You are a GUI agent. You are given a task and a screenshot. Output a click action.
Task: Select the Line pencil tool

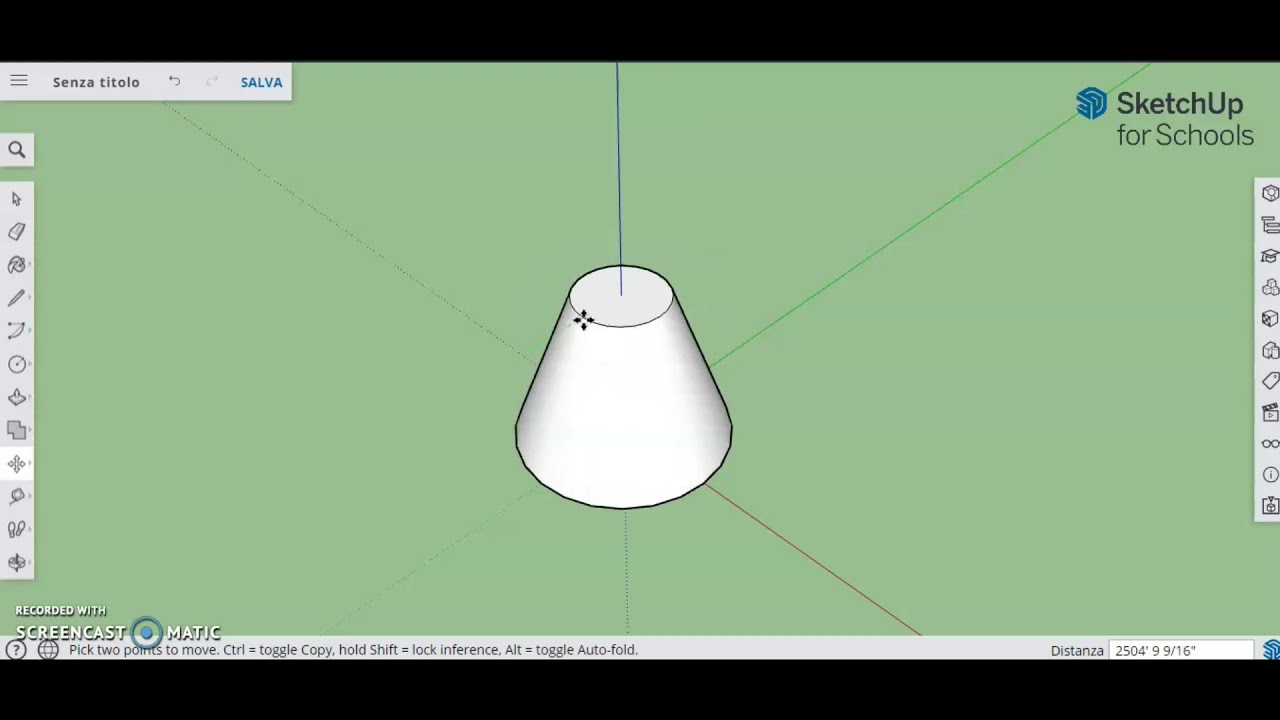click(x=17, y=298)
